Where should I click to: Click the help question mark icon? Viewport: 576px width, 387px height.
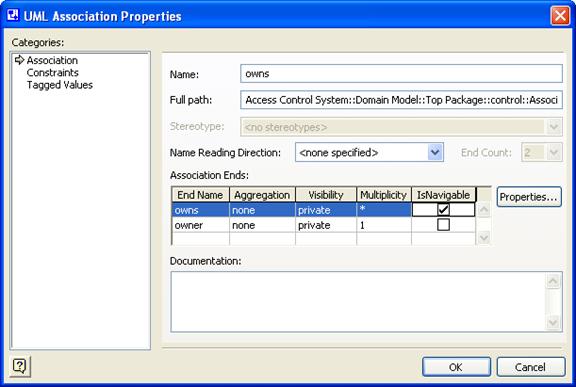tap(20, 366)
